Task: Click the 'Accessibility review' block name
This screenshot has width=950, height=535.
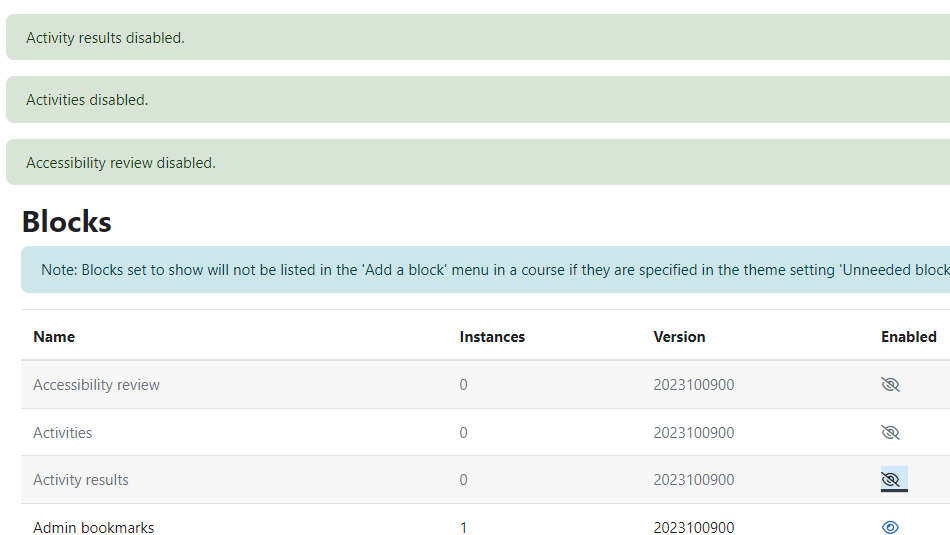Action: [96, 385]
